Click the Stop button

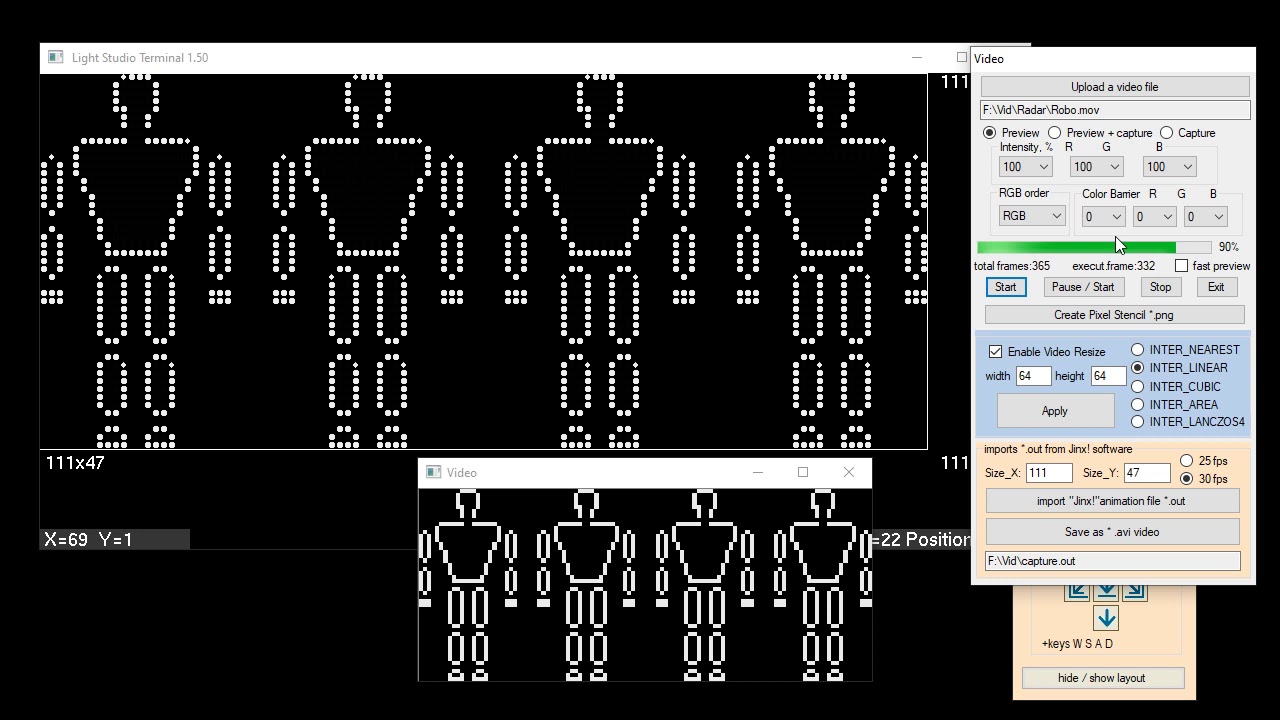pyautogui.click(x=1160, y=287)
